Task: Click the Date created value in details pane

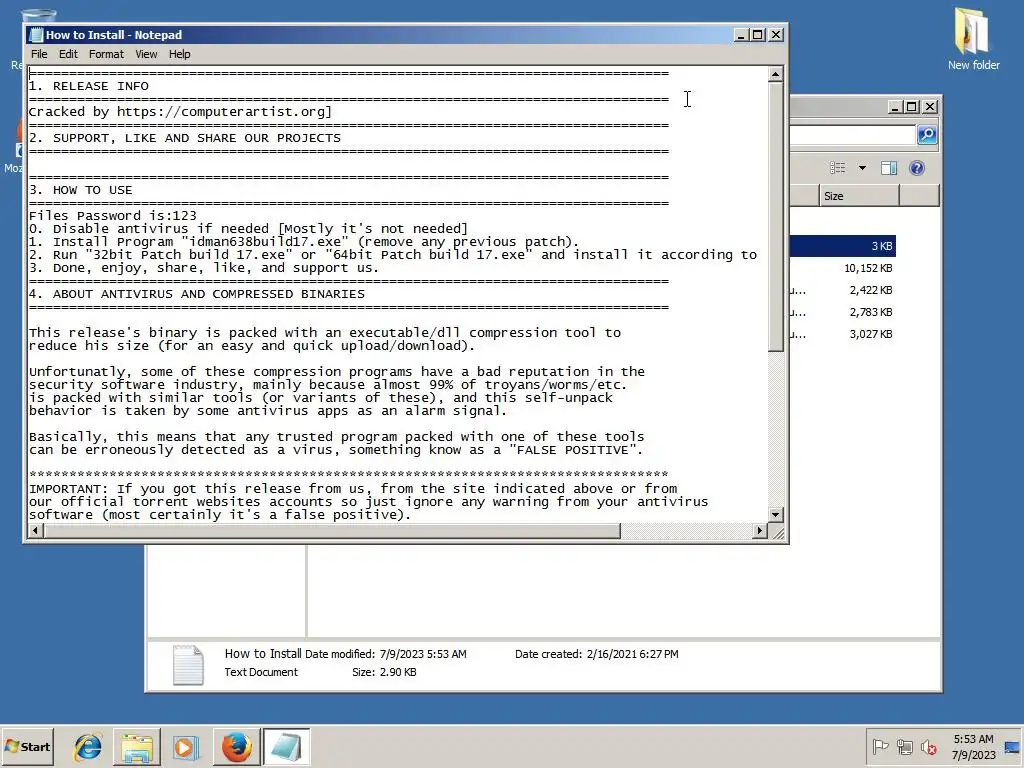Action: click(632, 654)
